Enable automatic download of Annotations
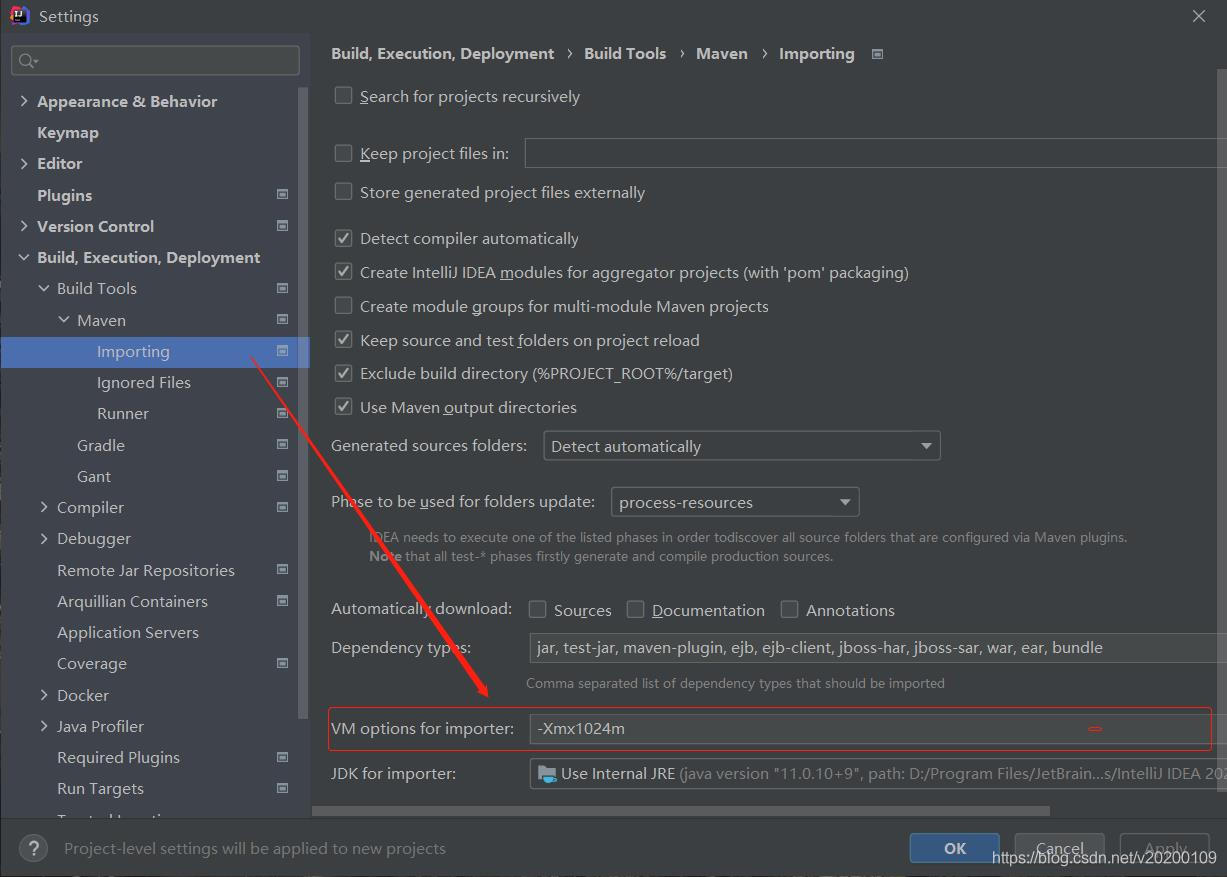 coord(789,609)
